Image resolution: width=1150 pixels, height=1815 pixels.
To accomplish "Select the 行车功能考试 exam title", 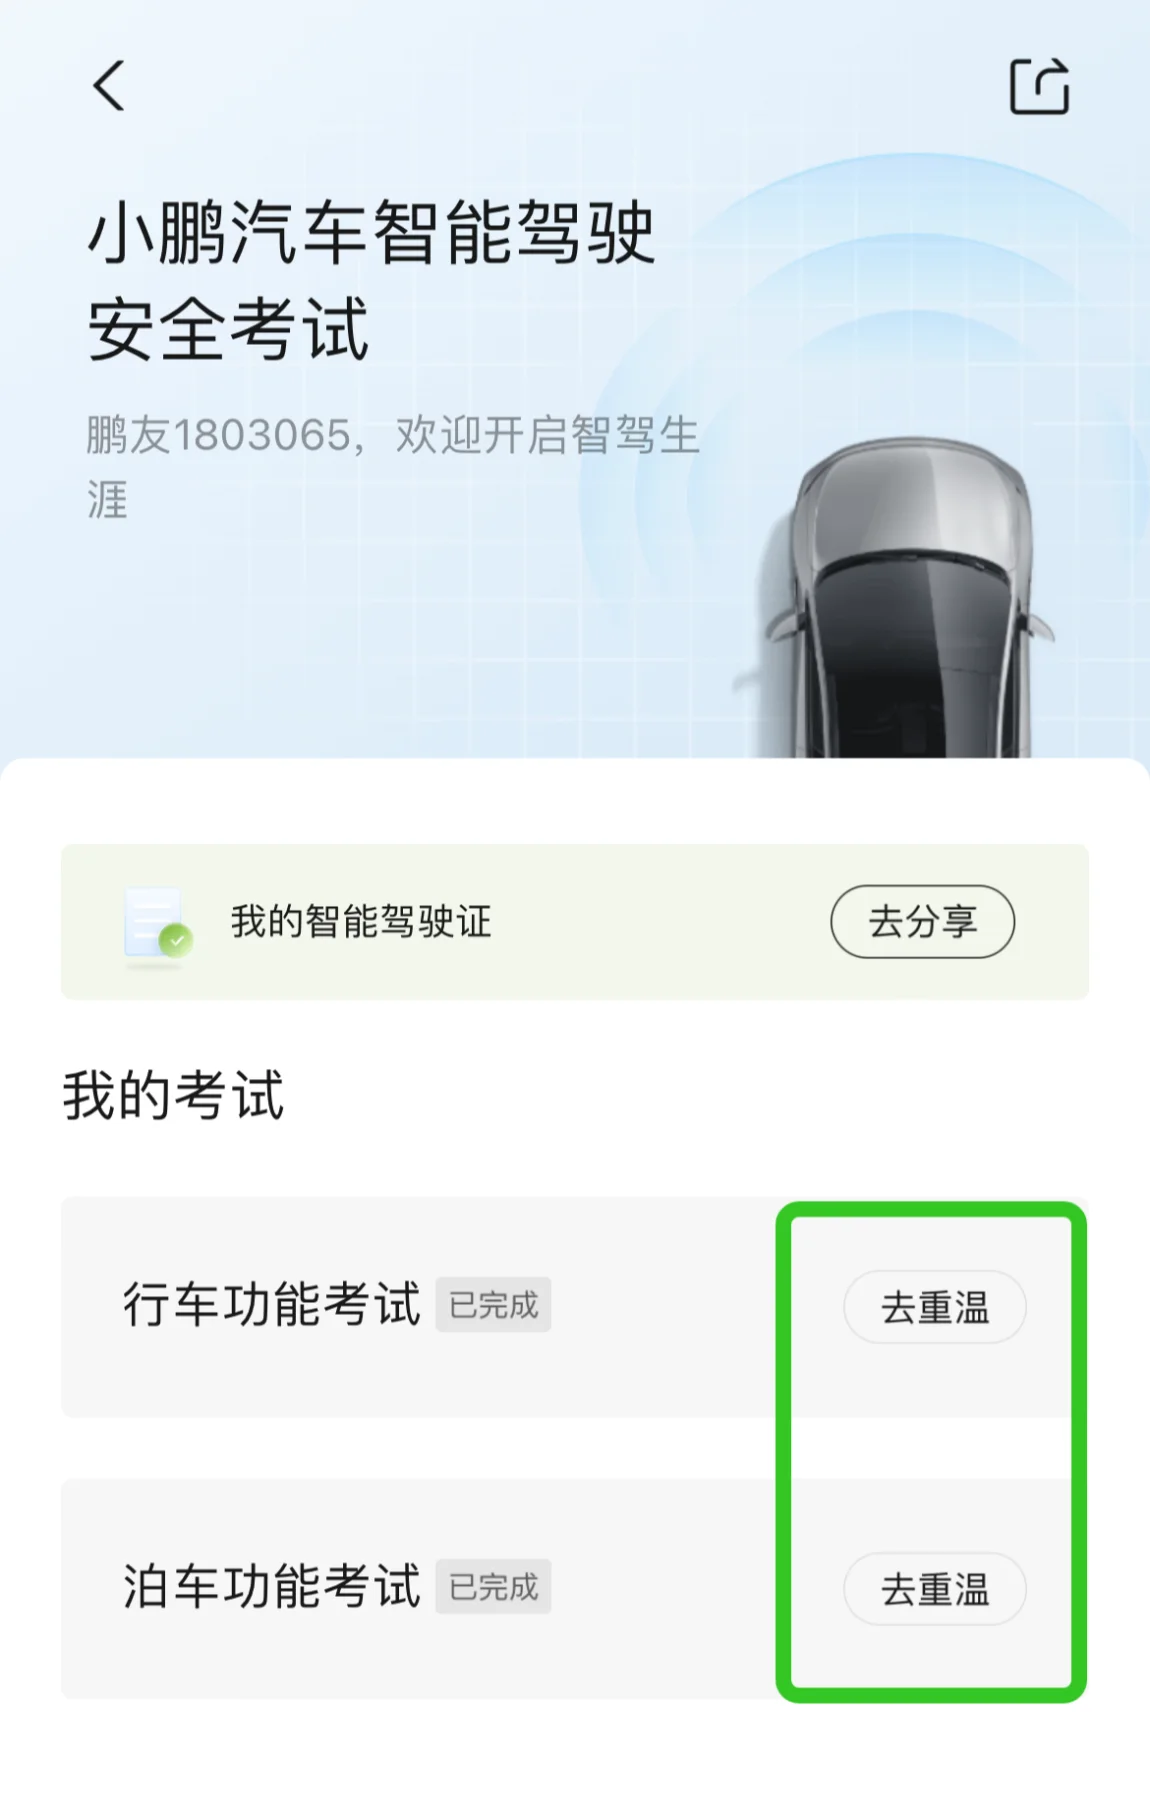I will coord(271,1305).
